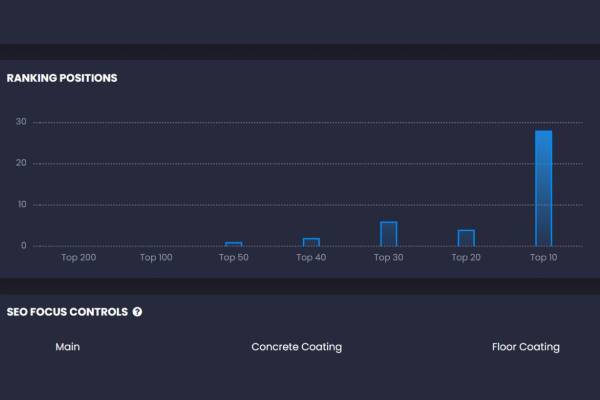Click the Top 10 bar in chart
This screenshot has width=600, height=400.
pyautogui.click(x=543, y=188)
